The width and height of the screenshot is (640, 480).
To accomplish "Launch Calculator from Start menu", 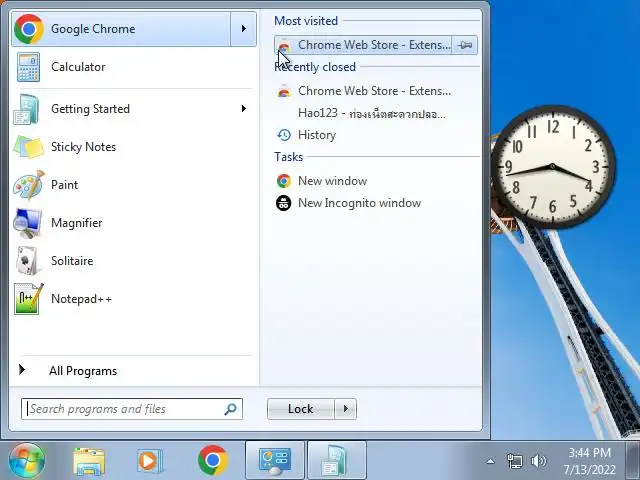I will click(133, 67).
